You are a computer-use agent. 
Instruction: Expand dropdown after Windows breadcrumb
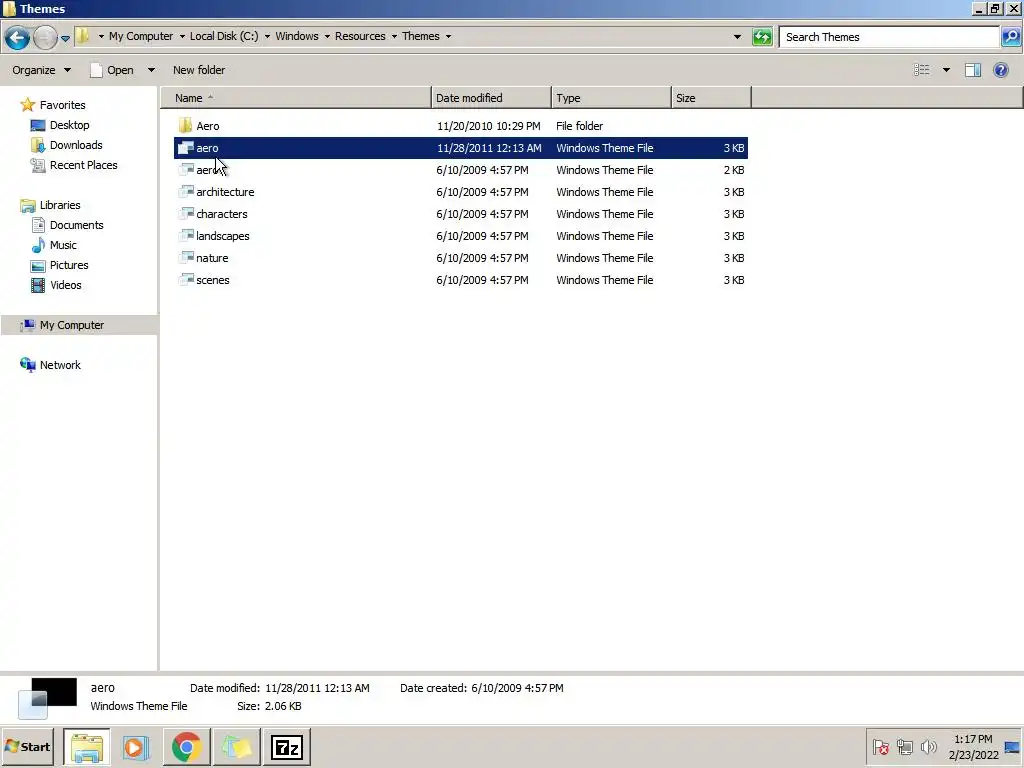pos(327,37)
